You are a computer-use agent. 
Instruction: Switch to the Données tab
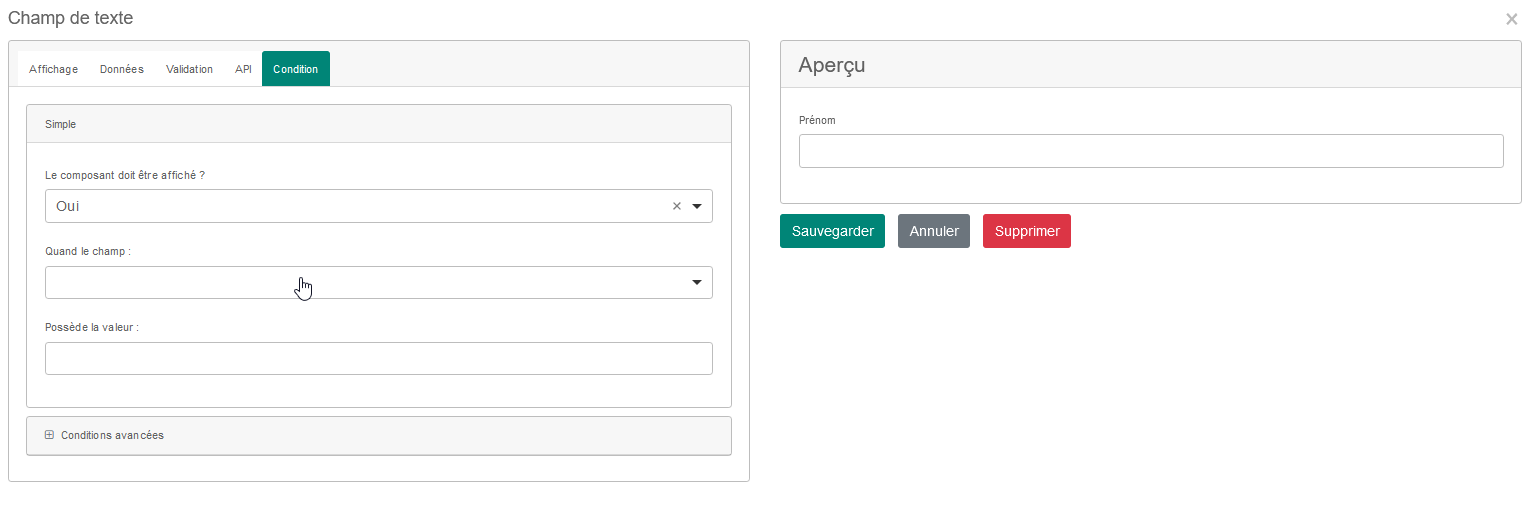pyautogui.click(x=122, y=69)
